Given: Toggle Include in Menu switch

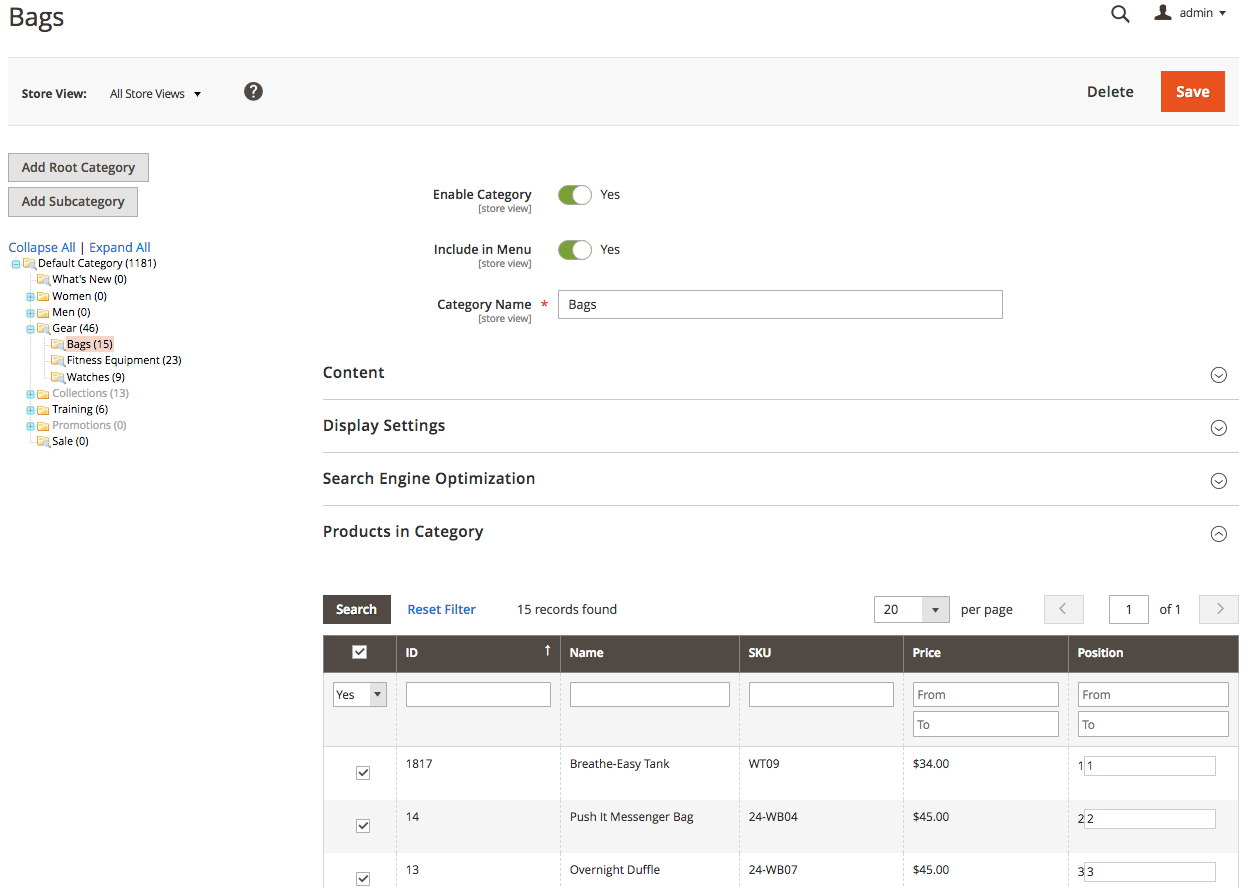Looking at the screenshot, I should point(575,250).
